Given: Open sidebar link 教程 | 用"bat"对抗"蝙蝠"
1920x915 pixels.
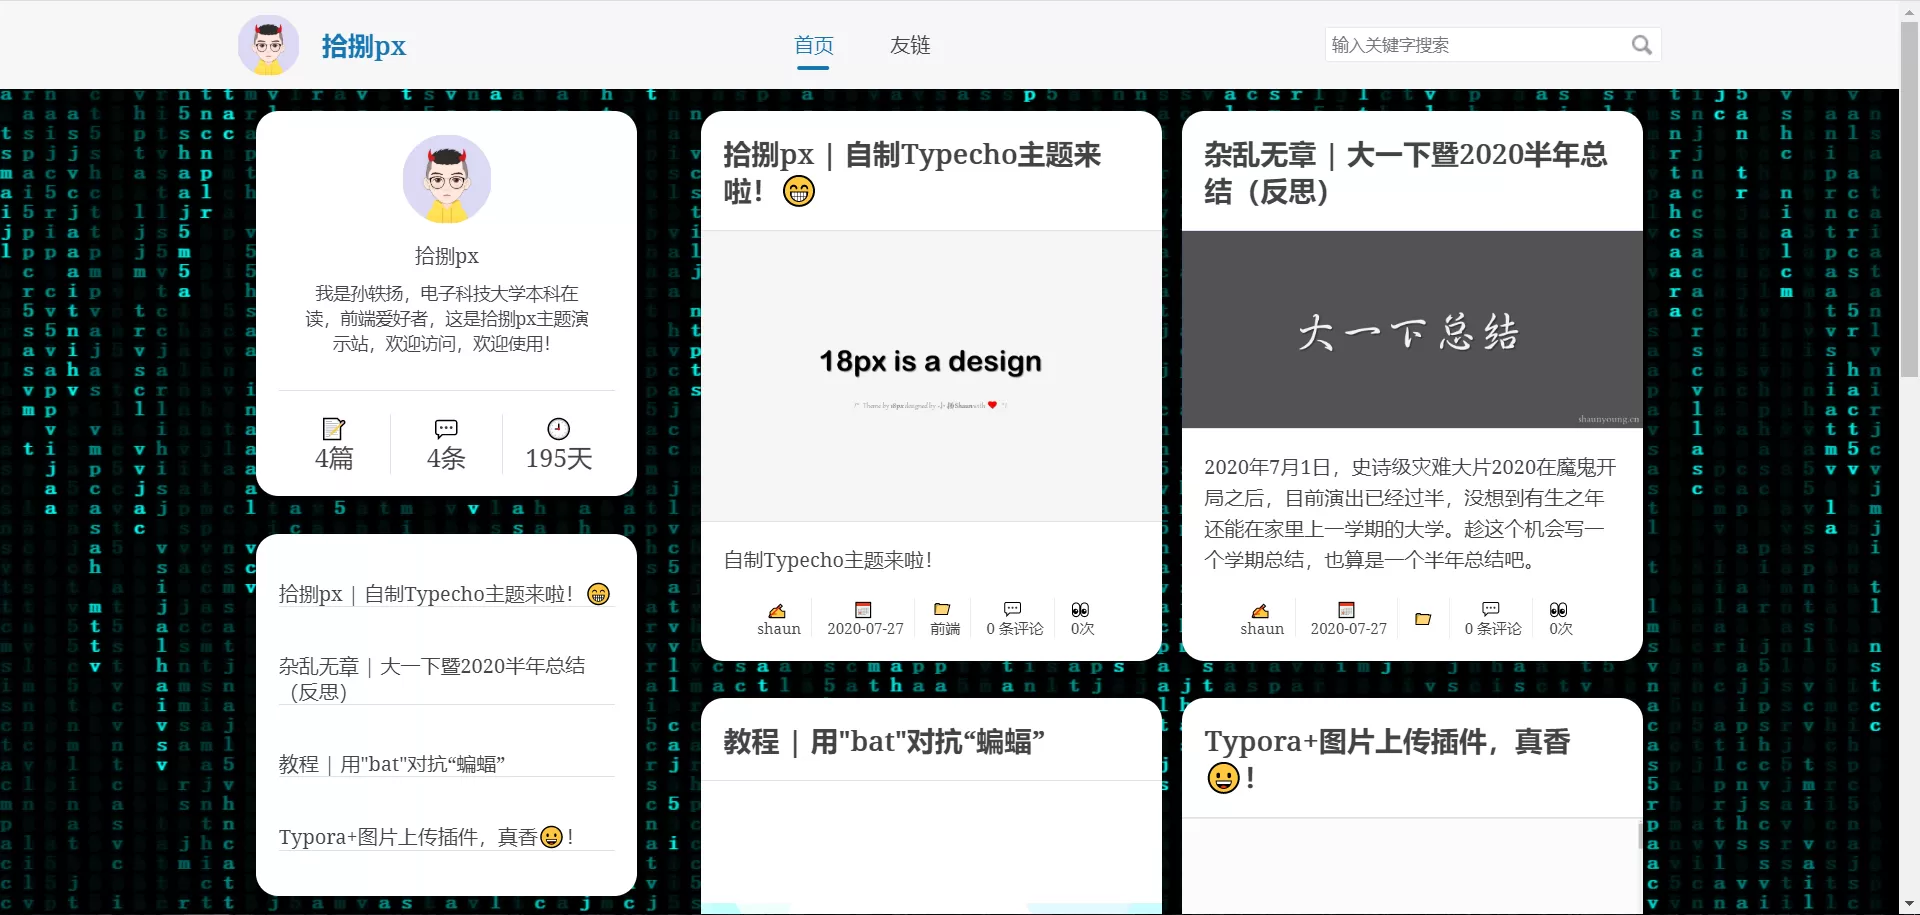Looking at the screenshot, I should tap(392, 764).
